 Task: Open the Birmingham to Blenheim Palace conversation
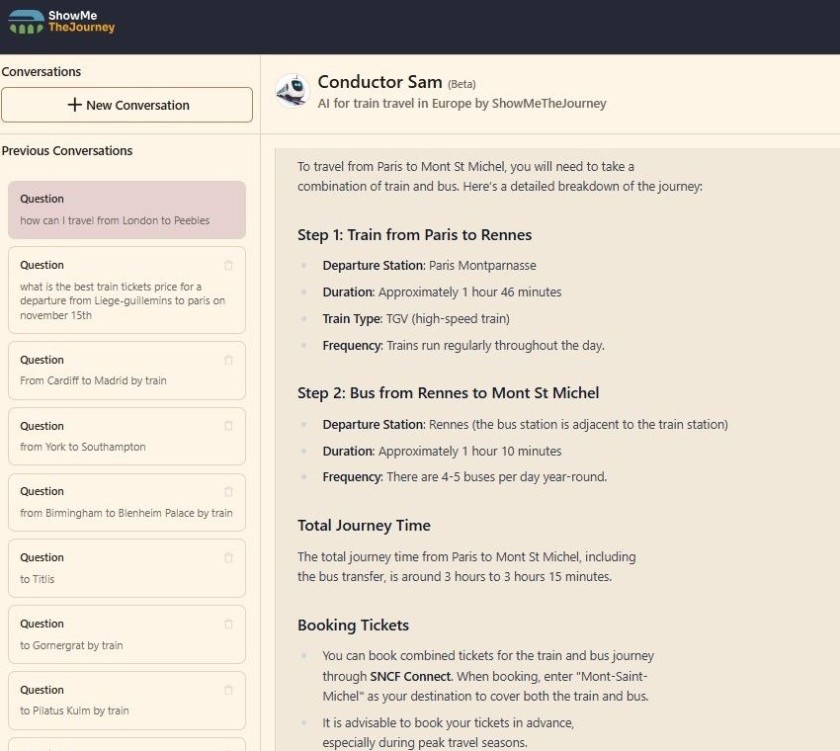pyautogui.click(x=127, y=502)
